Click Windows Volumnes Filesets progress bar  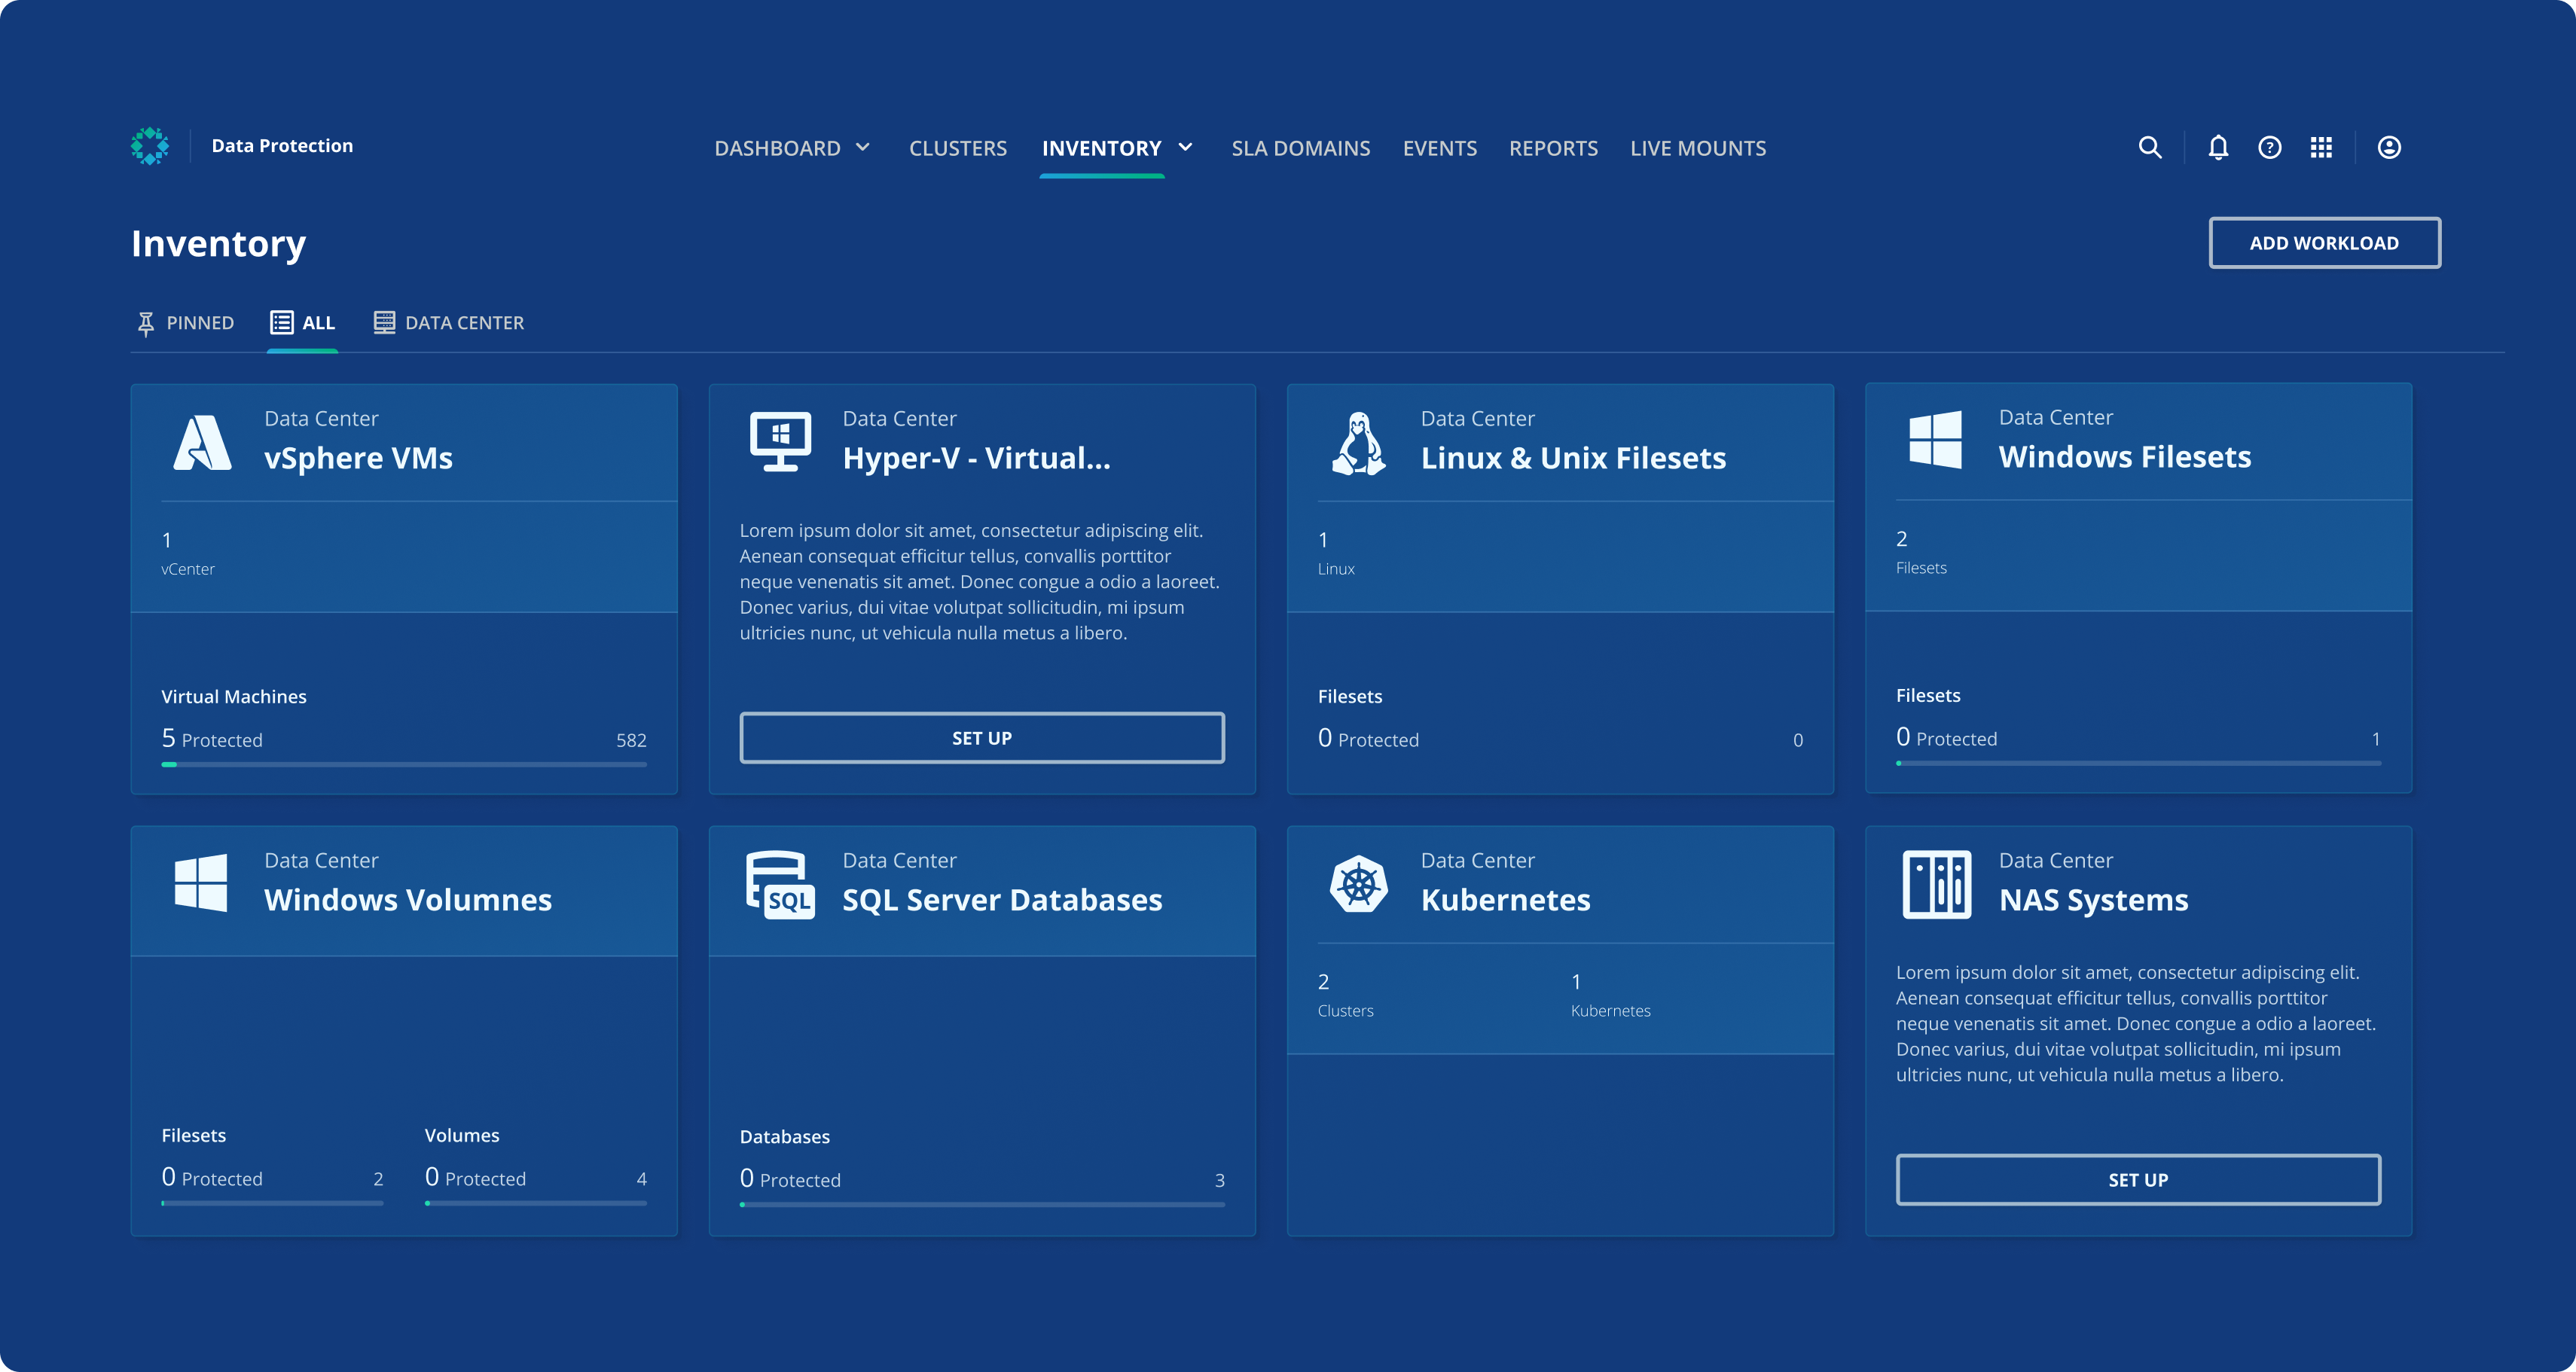tap(272, 1203)
